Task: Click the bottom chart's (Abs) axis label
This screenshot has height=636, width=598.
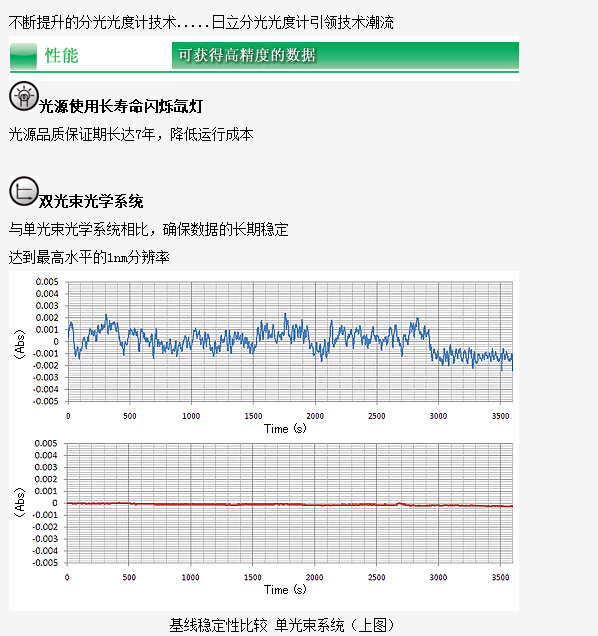Action: pyautogui.click(x=19, y=503)
